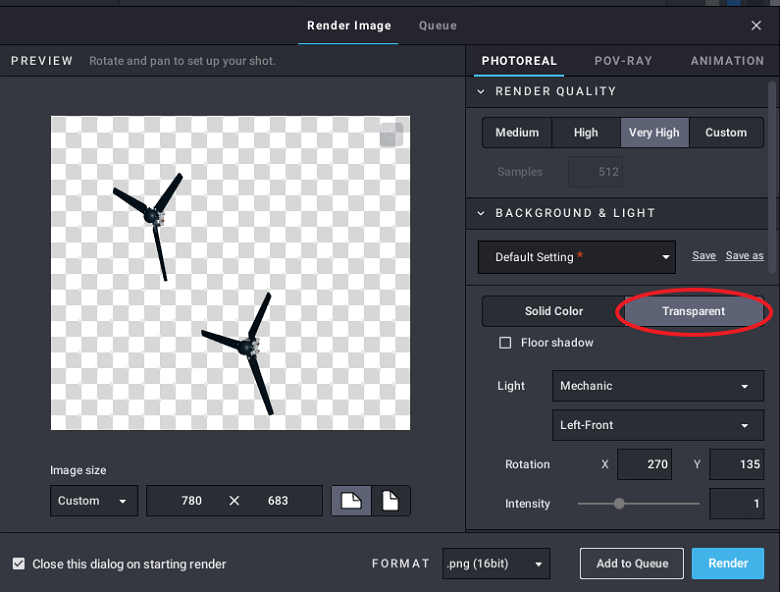Click the Rotation Y field

[736, 464]
